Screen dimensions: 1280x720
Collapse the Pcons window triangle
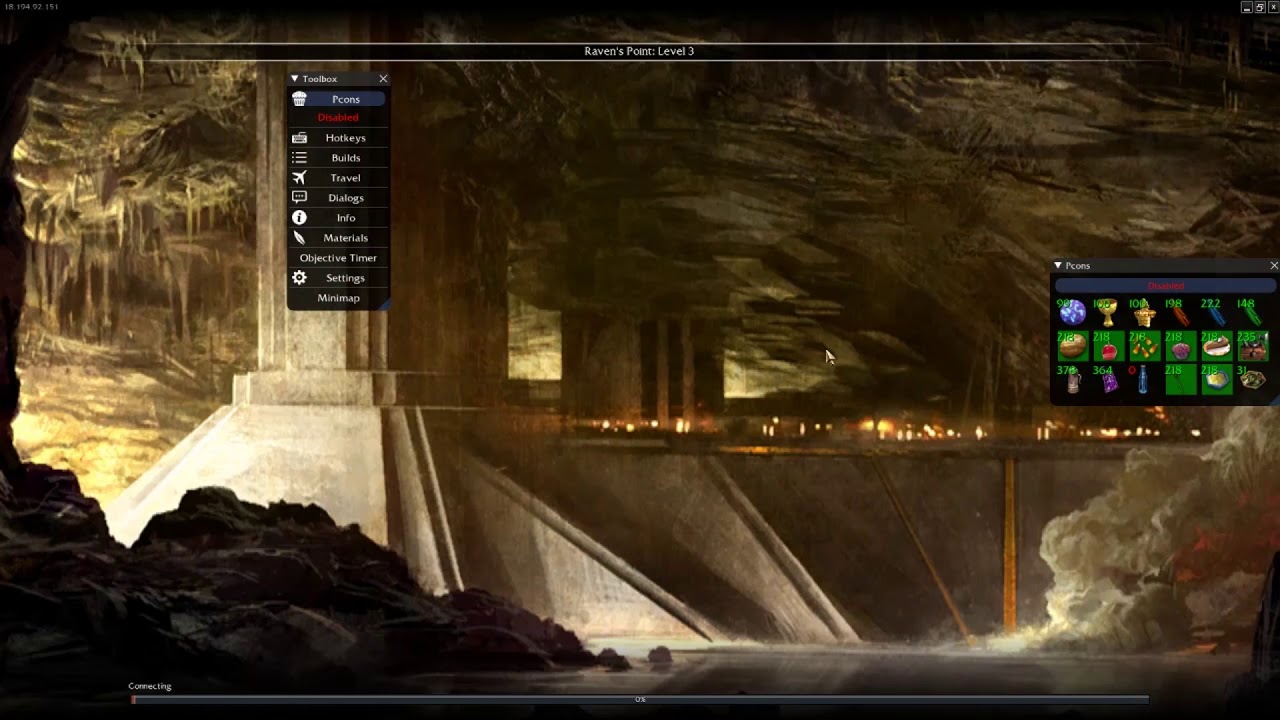(x=1058, y=266)
